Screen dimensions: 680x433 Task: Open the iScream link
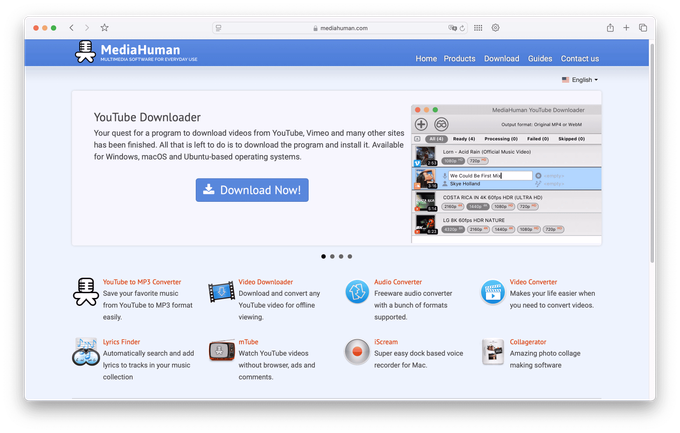point(386,342)
